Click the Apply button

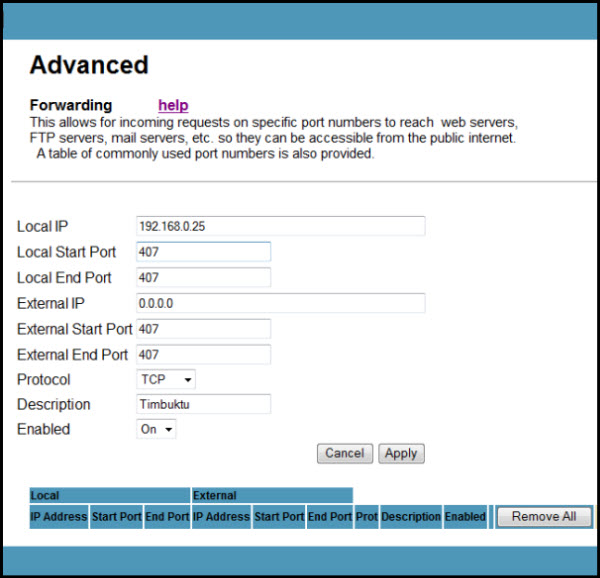point(401,453)
